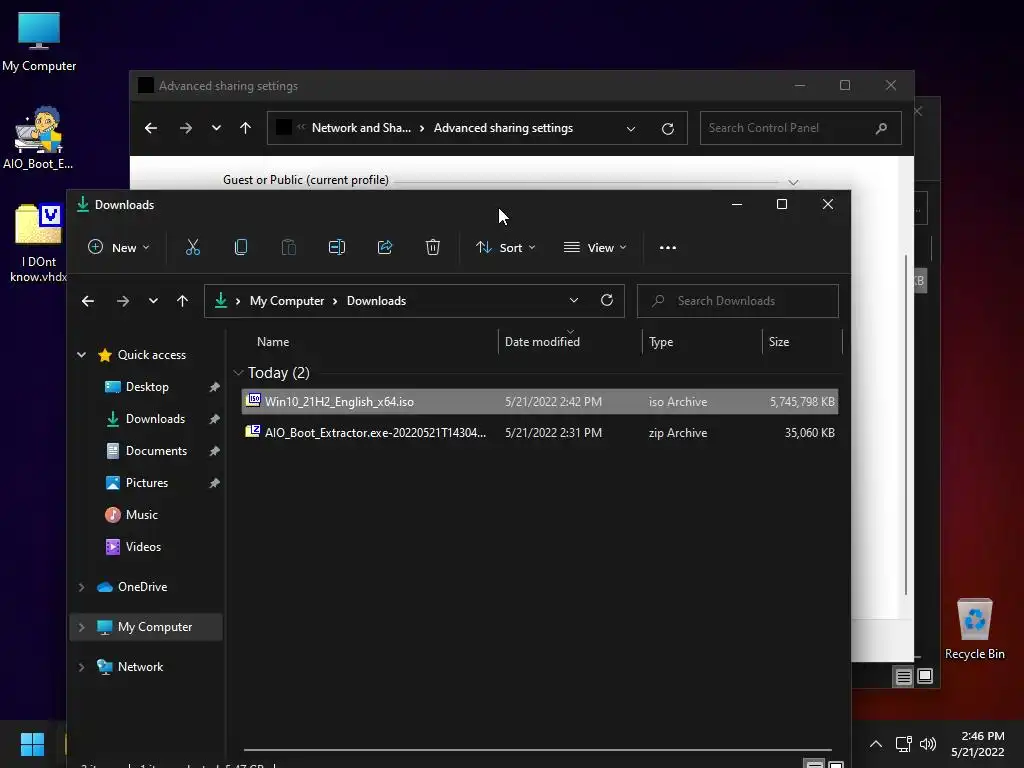Open the New dropdown menu

point(119,248)
